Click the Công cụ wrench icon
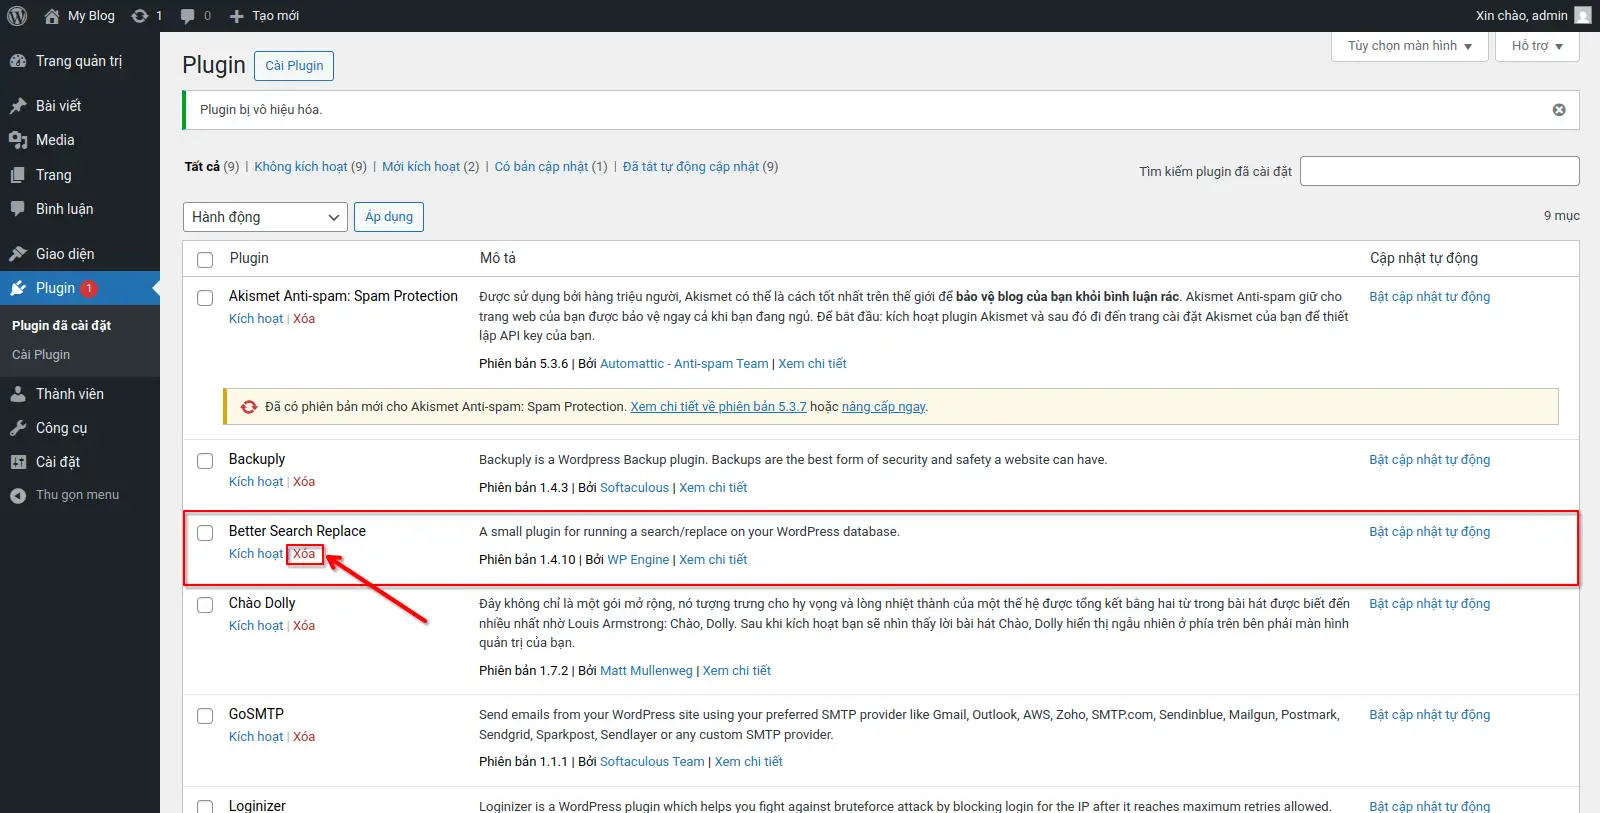The height and width of the screenshot is (813, 1600). 18,428
